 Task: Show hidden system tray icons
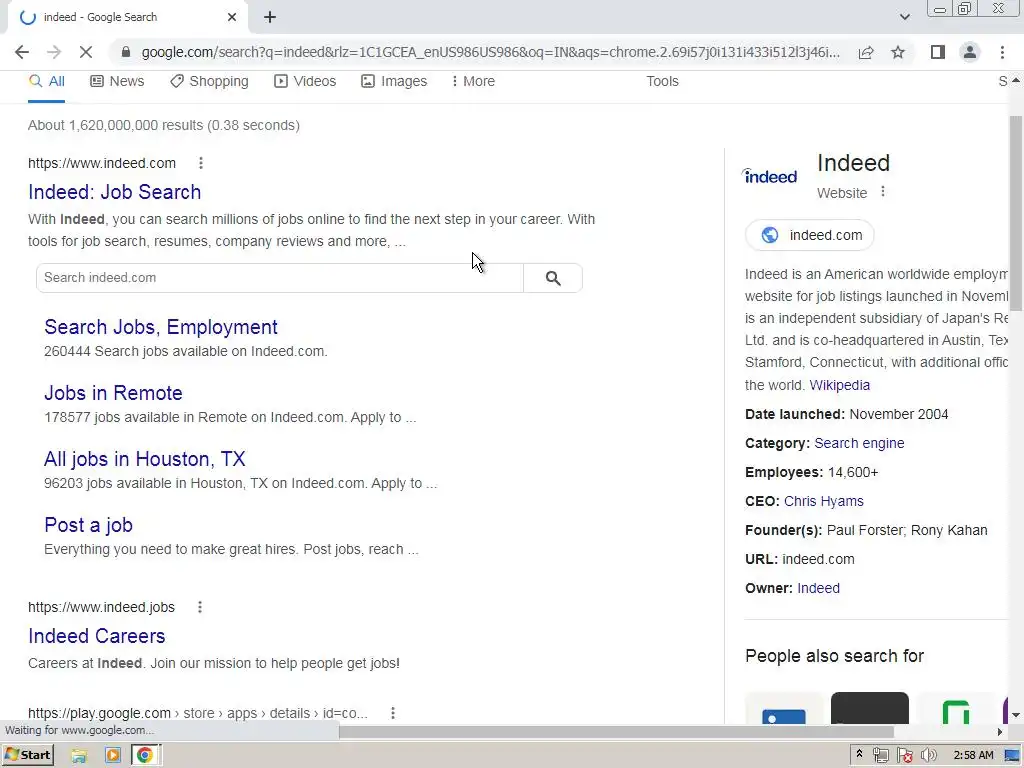[859, 754]
